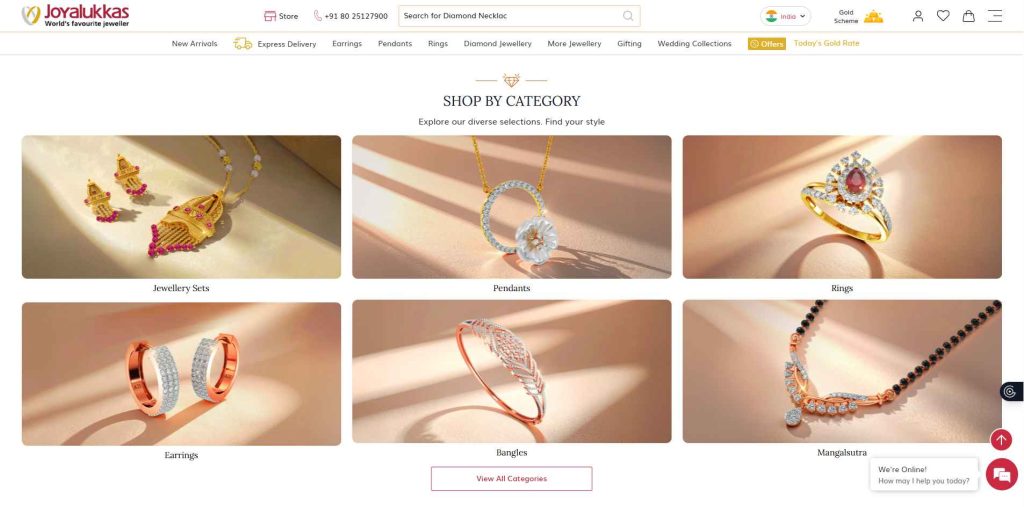
Task: Click the View All Categories button
Action: [511, 478]
